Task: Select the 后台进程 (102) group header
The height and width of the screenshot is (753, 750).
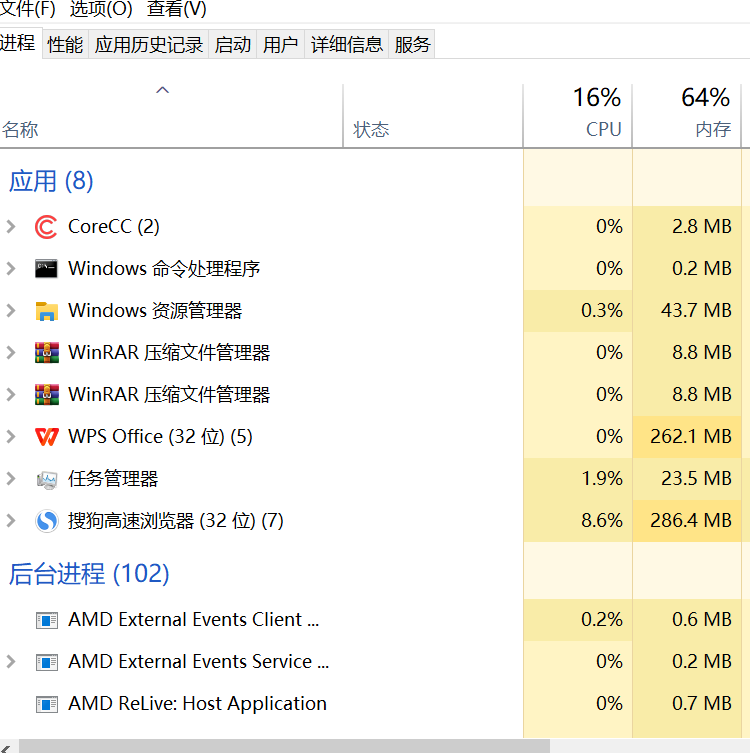Action: coord(89,573)
